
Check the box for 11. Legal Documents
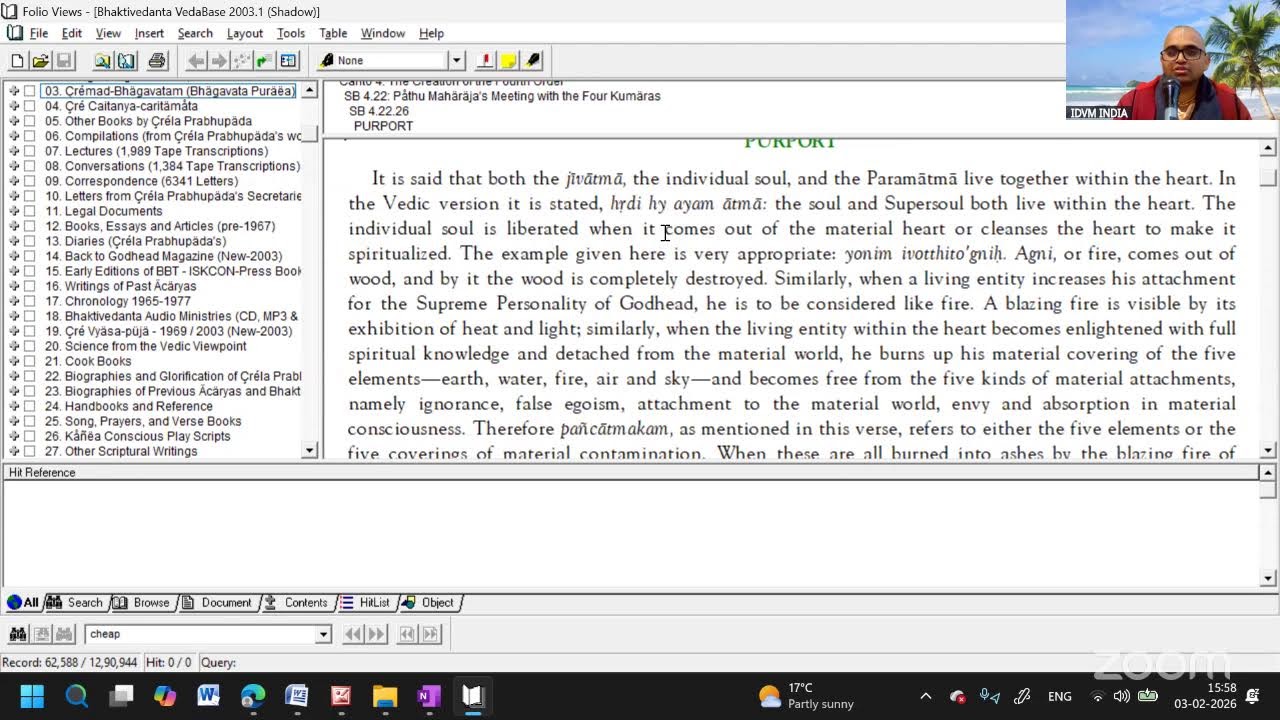tap(30, 211)
